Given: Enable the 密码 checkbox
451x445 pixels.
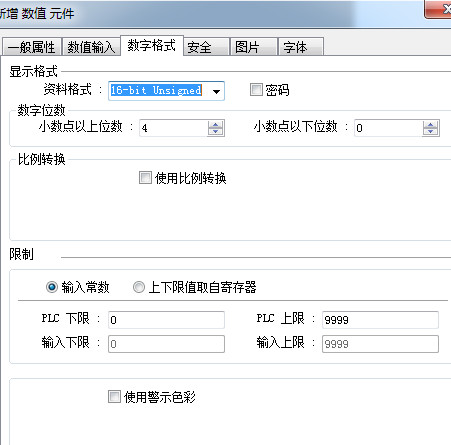Looking at the screenshot, I should pyautogui.click(x=256, y=90).
